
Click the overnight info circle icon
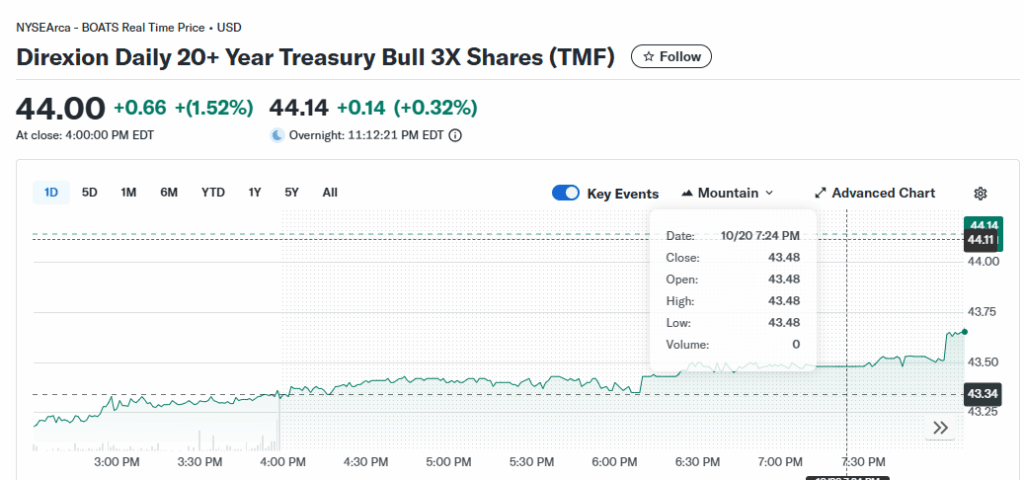455,135
